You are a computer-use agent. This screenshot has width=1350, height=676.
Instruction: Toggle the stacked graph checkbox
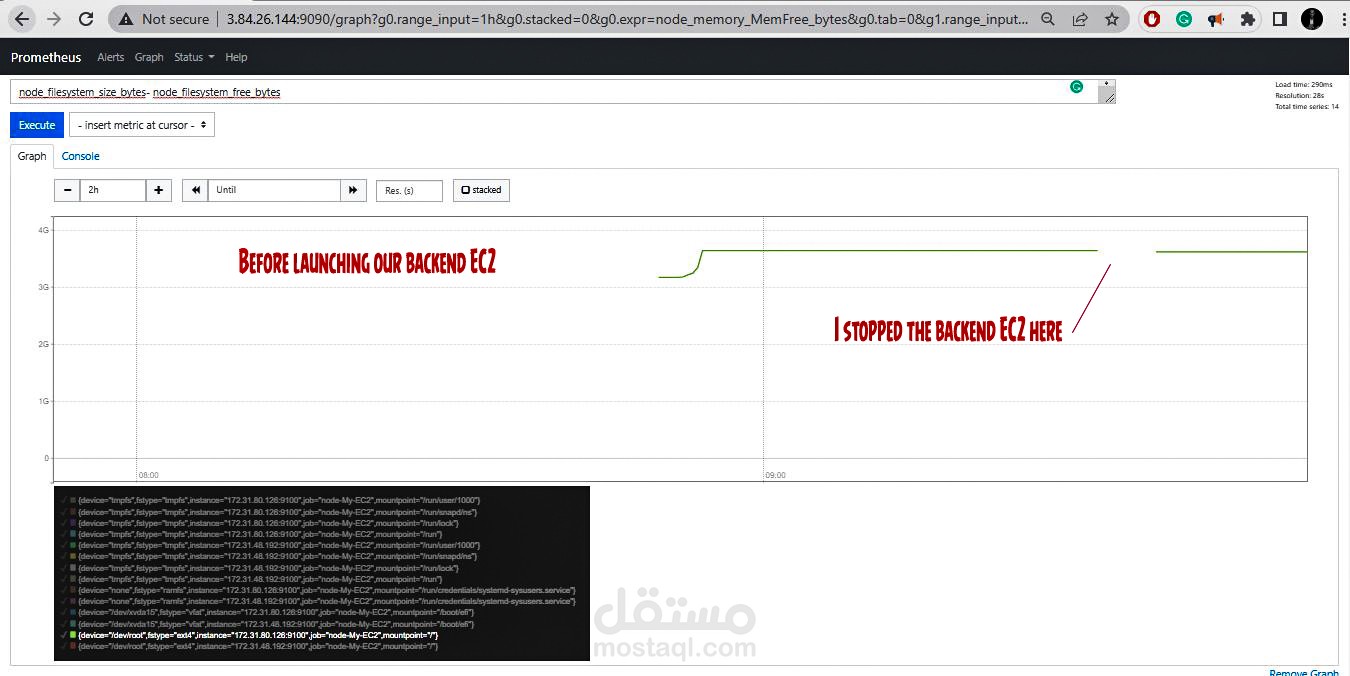pos(481,190)
